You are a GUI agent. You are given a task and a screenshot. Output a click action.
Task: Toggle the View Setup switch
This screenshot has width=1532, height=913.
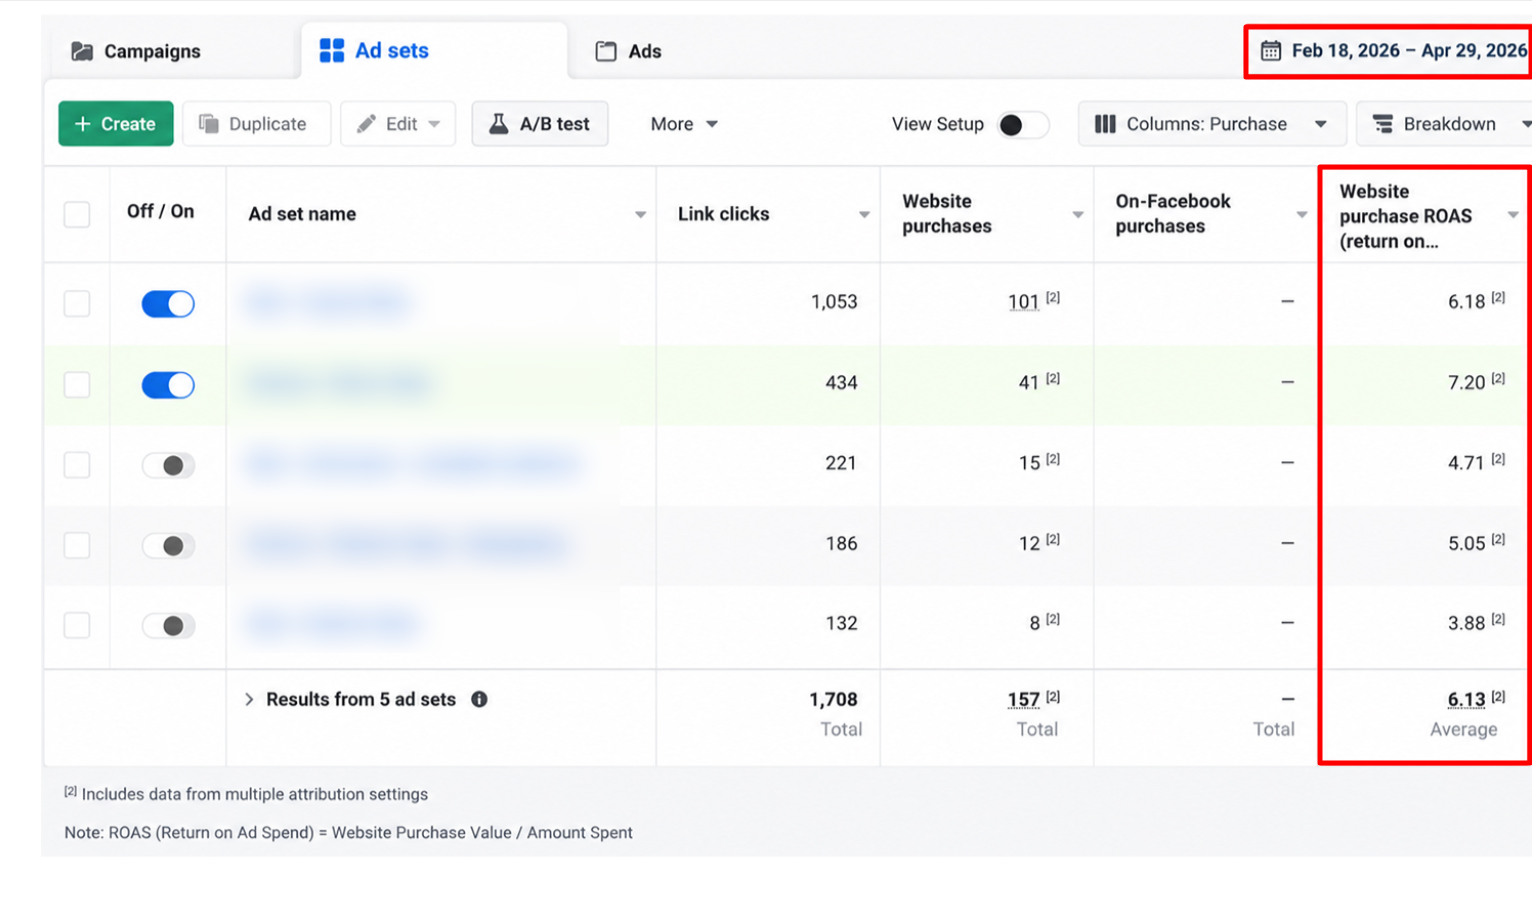tap(1022, 124)
